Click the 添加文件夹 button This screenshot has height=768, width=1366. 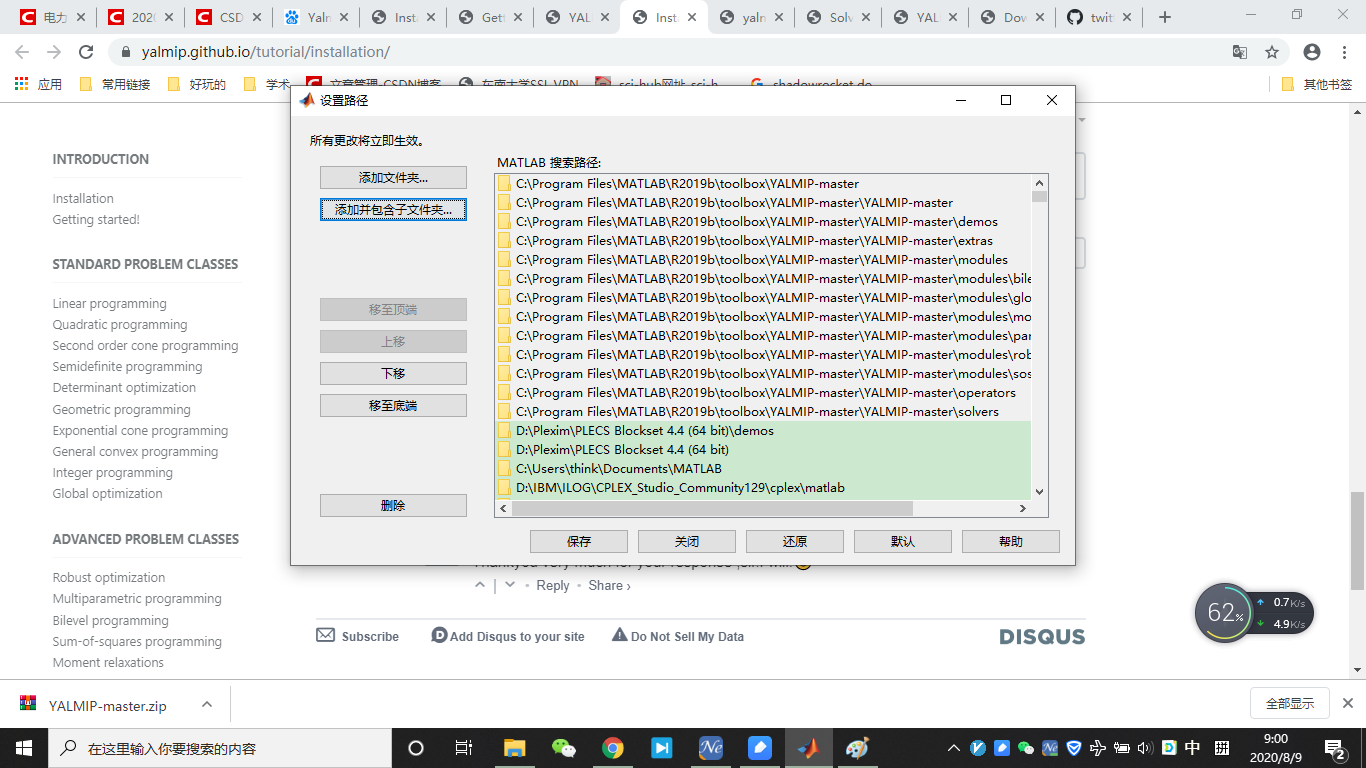click(393, 177)
